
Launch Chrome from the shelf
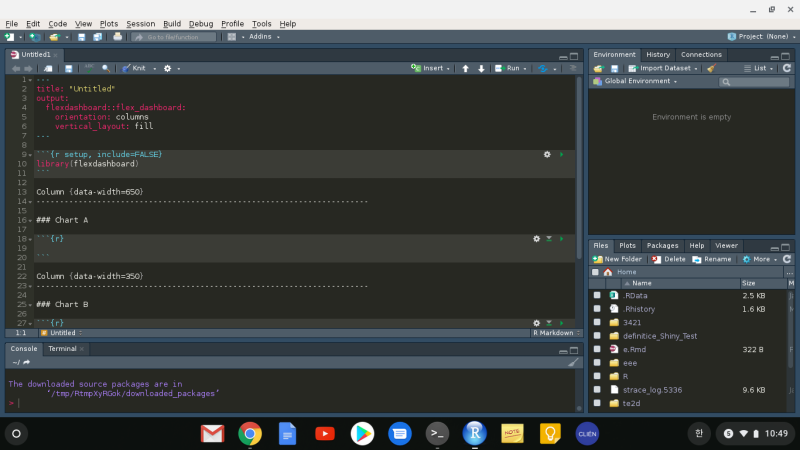click(250, 433)
